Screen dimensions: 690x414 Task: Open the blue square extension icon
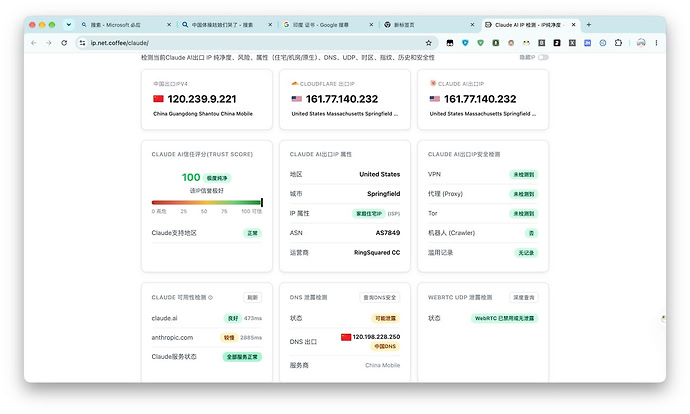[587, 43]
